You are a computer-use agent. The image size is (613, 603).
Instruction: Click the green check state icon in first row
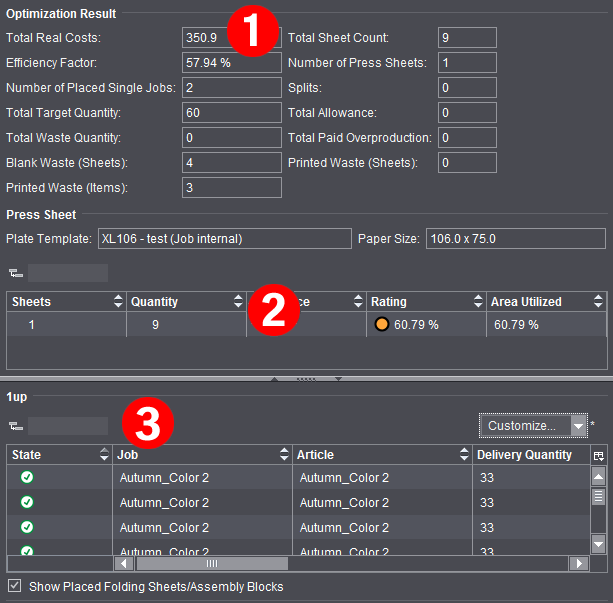tap(27, 478)
